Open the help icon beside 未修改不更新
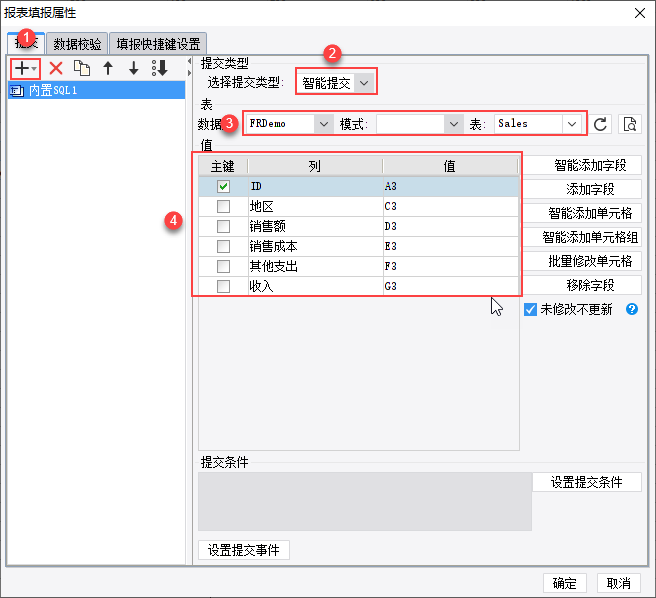Viewport: 656px width, 598px height. pos(632,309)
